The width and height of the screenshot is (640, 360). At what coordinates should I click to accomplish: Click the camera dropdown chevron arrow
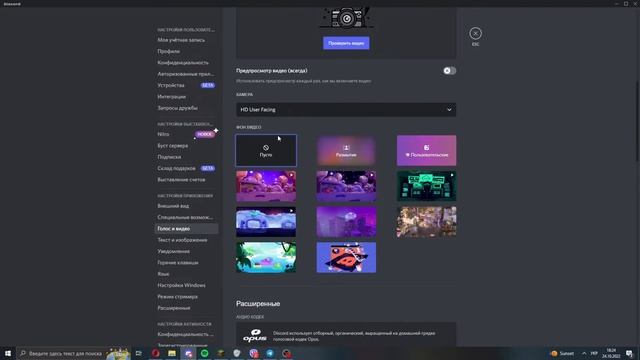pyautogui.click(x=449, y=109)
